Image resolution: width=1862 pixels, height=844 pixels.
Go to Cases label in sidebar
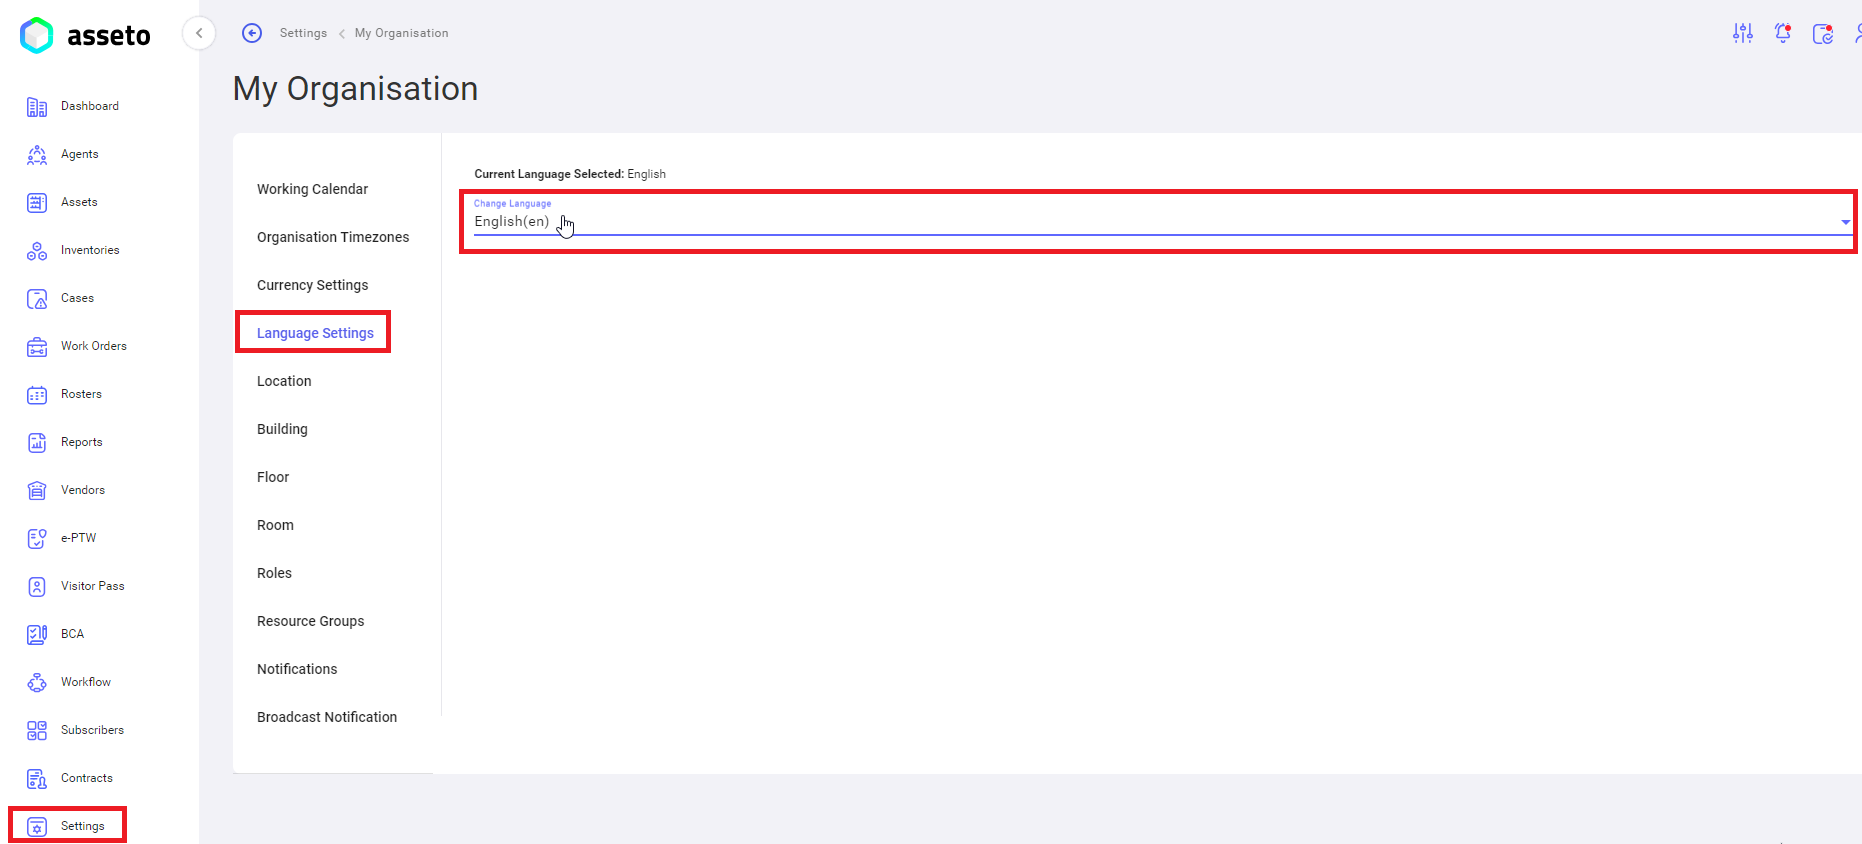pyautogui.click(x=77, y=298)
